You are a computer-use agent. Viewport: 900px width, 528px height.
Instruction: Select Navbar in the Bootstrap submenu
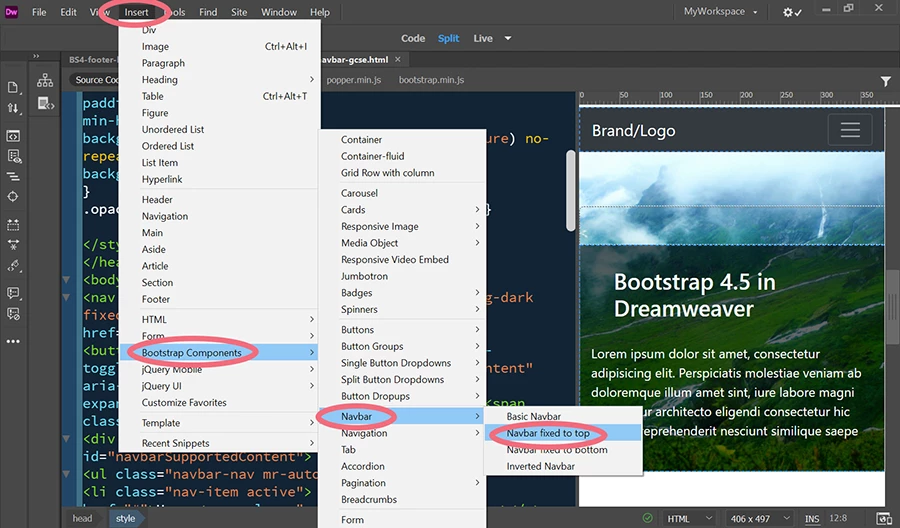pyautogui.click(x=402, y=416)
